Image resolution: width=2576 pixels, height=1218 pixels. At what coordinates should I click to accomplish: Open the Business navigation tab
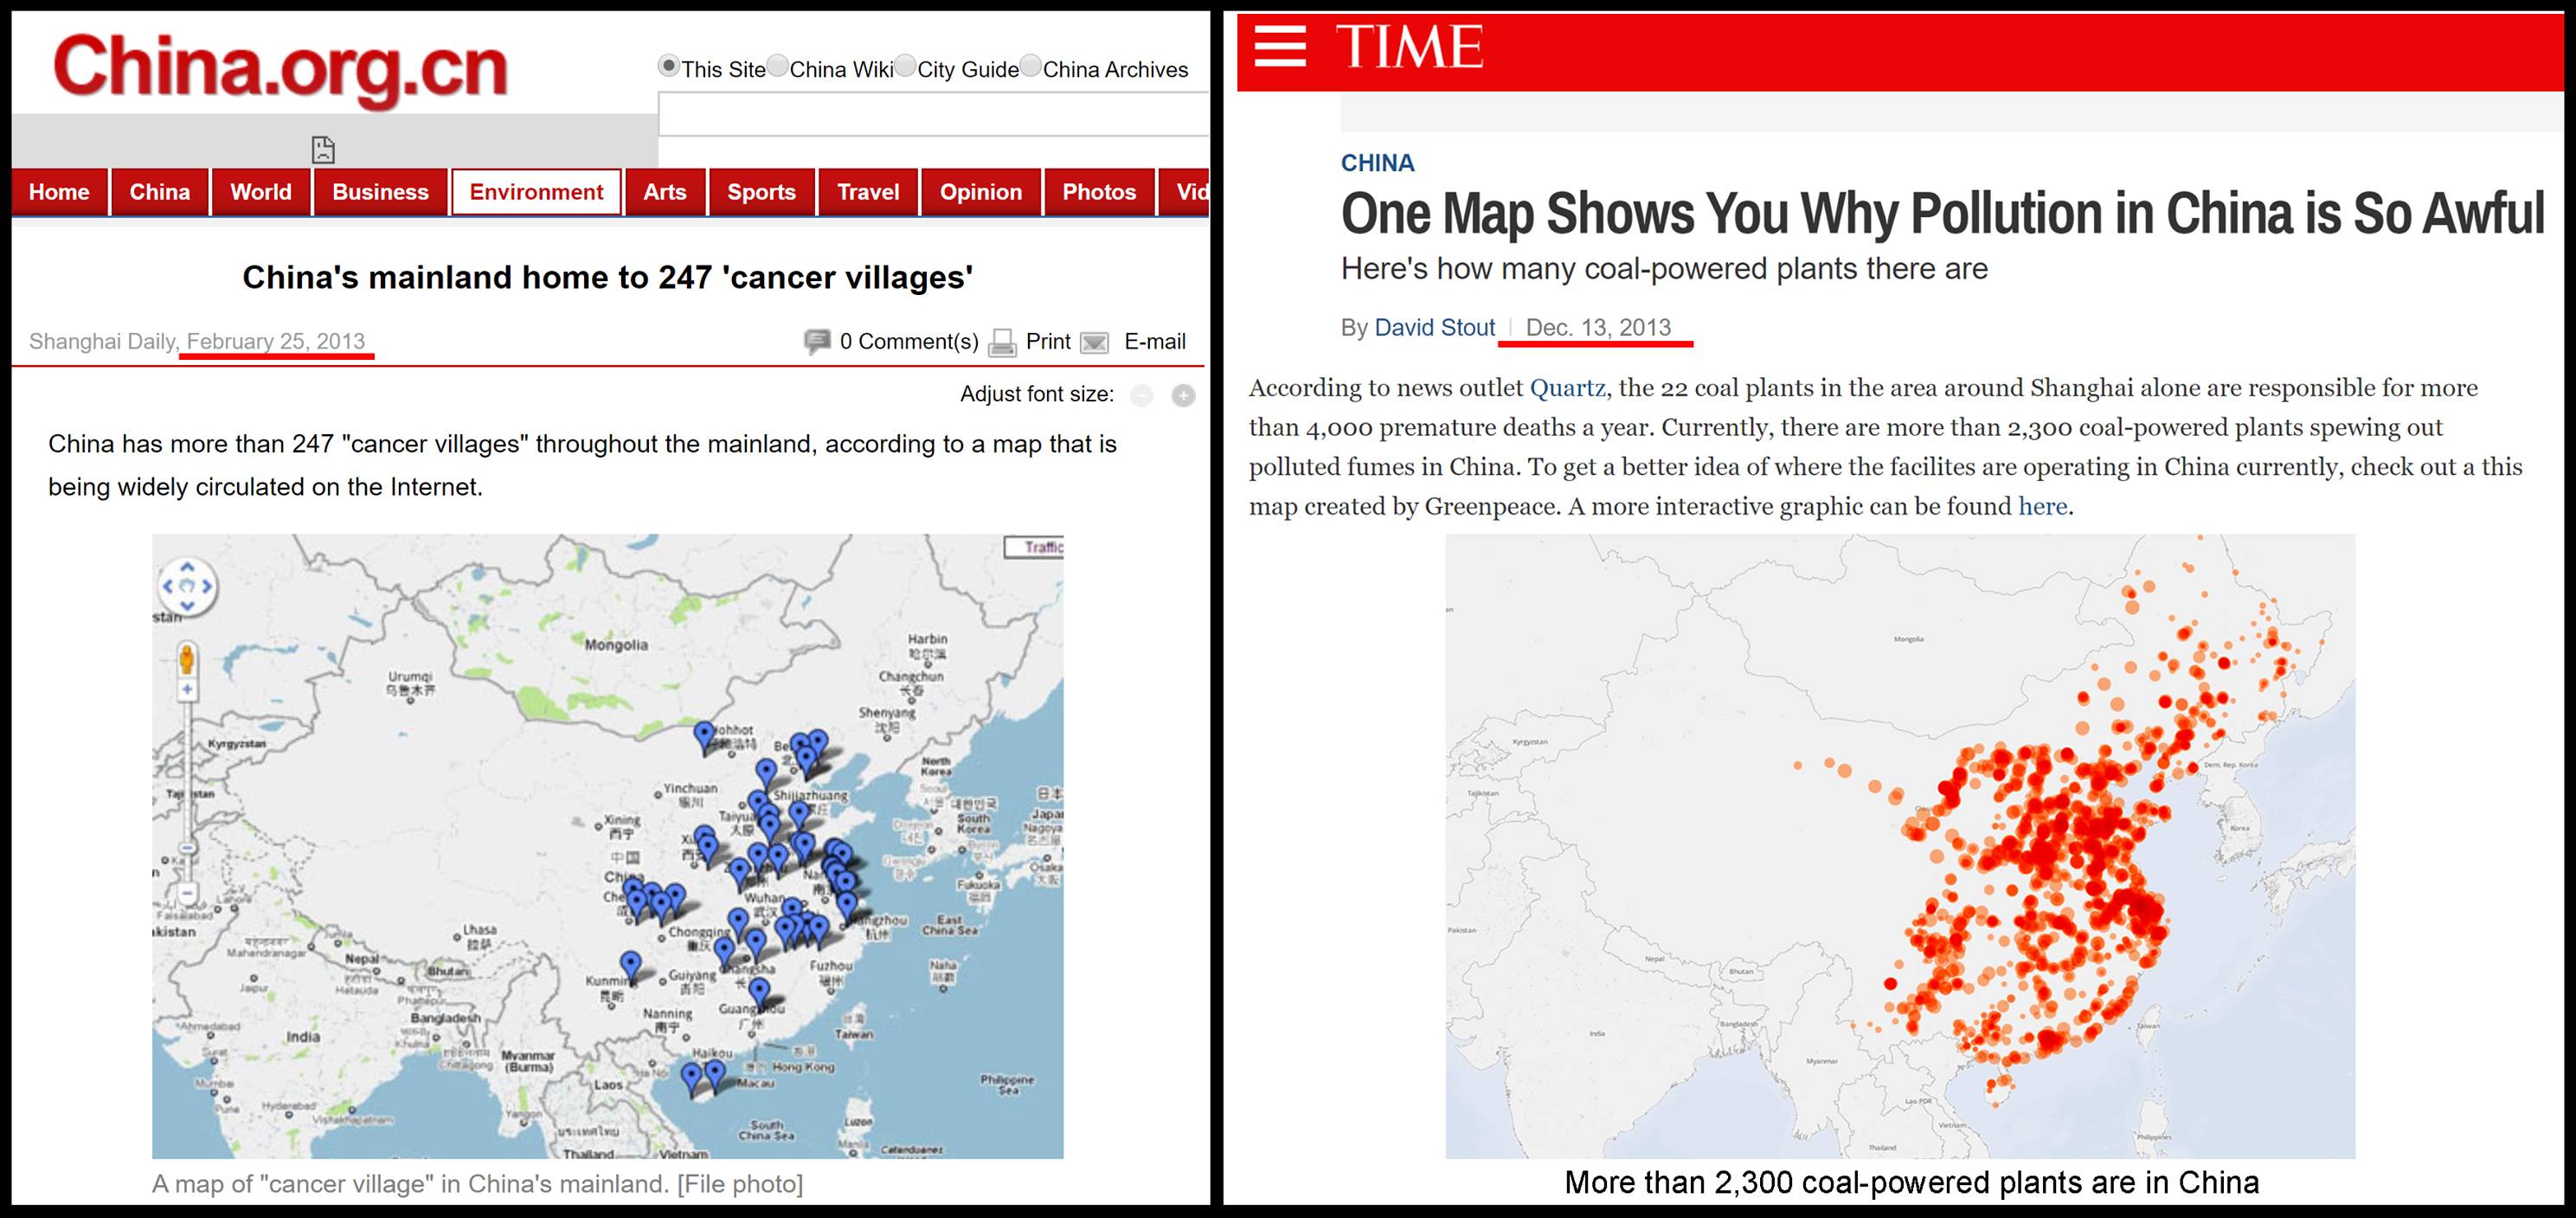[380, 192]
